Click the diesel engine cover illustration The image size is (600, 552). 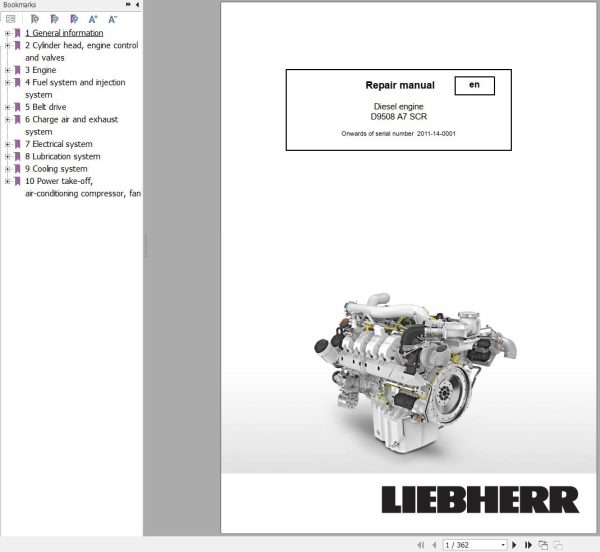415,373
